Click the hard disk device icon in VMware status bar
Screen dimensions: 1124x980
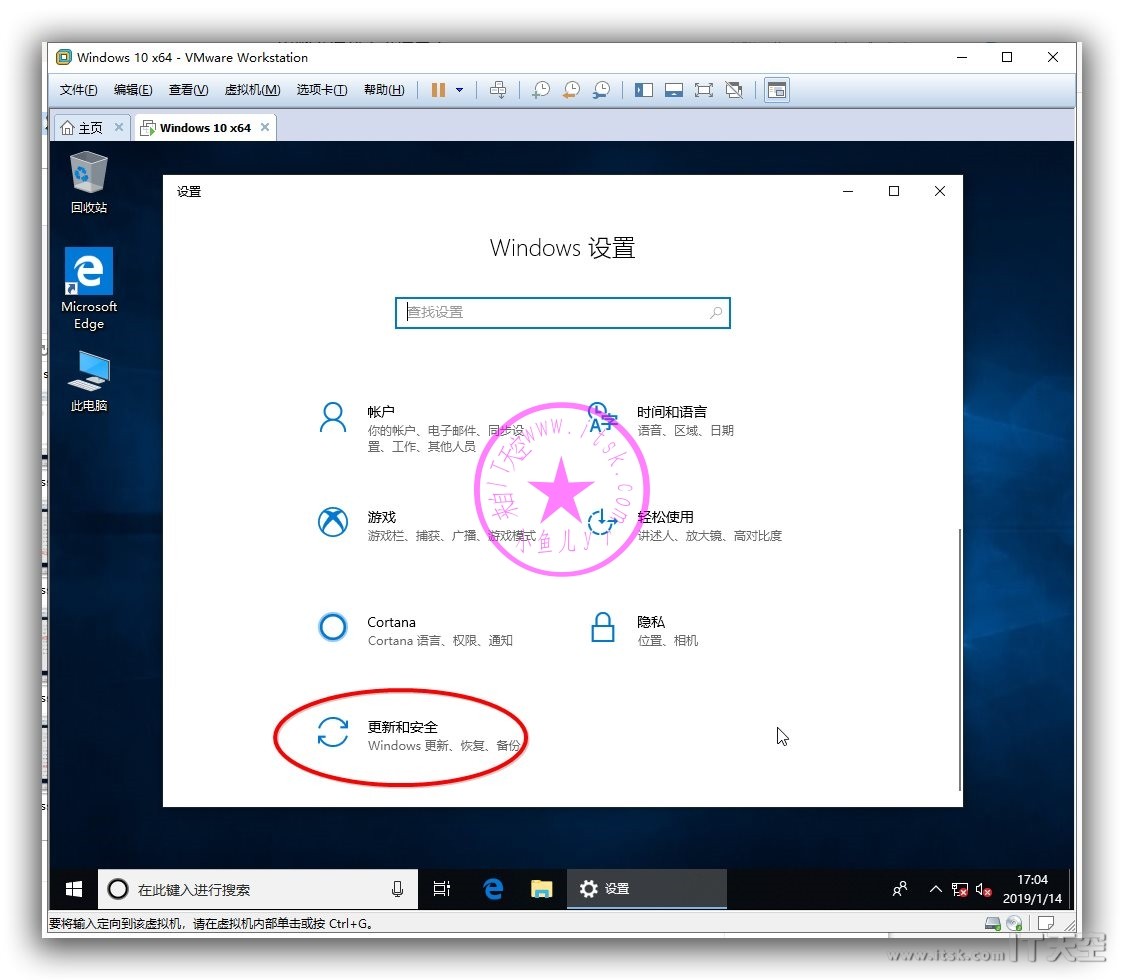[993, 924]
